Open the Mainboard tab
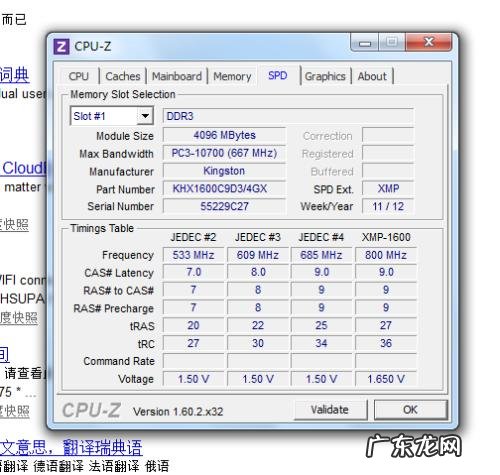Viewport: 500px width, 475px height. pyautogui.click(x=177, y=76)
